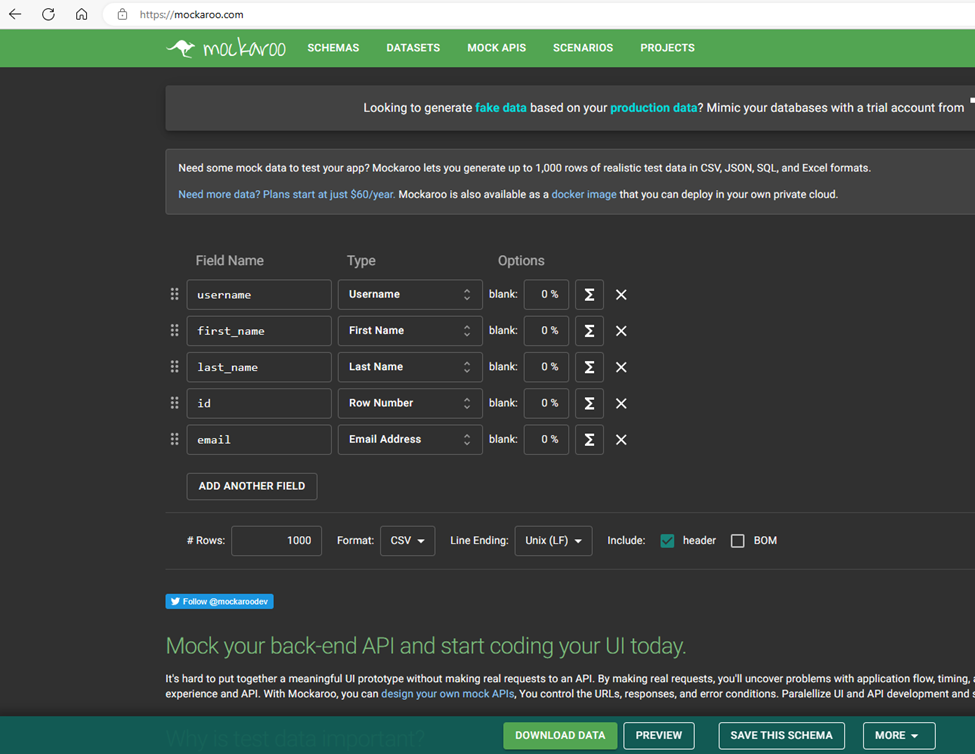Remove the id field with X
Viewport: 975px width, 754px height.
pos(621,403)
